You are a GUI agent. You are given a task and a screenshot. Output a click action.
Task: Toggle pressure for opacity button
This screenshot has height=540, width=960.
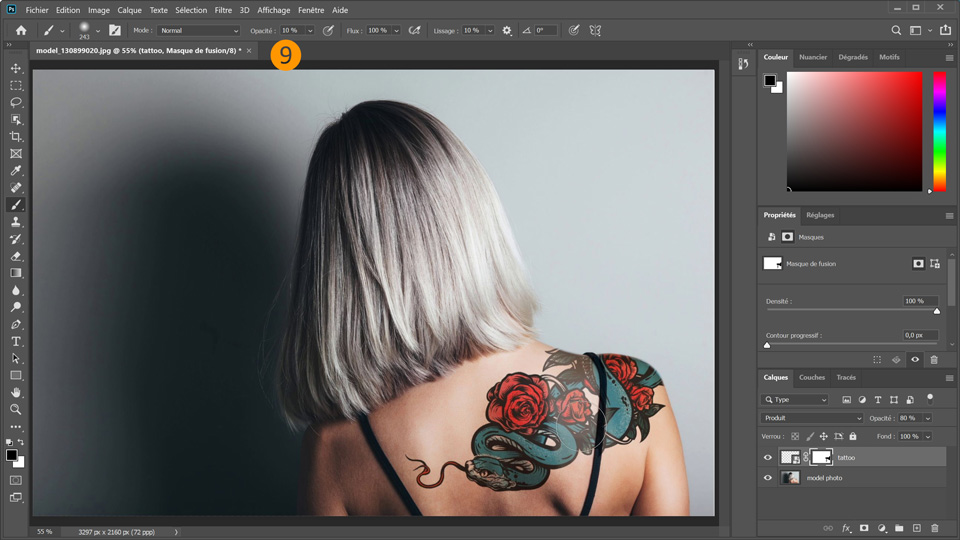[x=329, y=30]
